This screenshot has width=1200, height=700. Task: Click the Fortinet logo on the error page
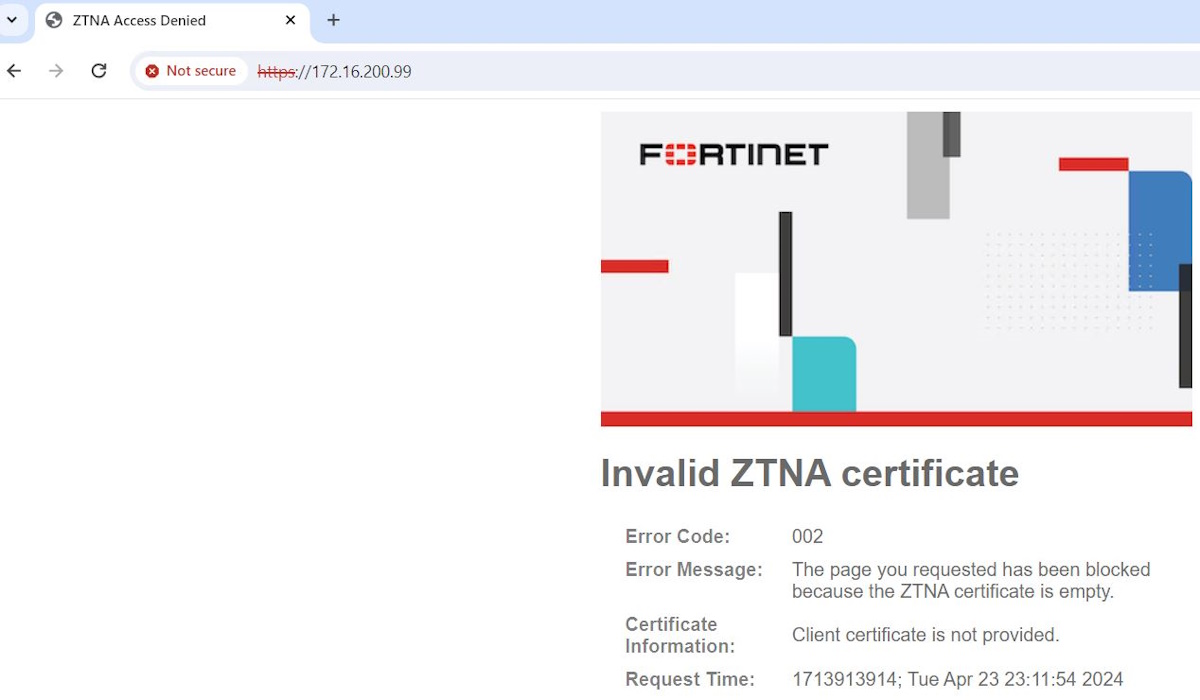(734, 153)
